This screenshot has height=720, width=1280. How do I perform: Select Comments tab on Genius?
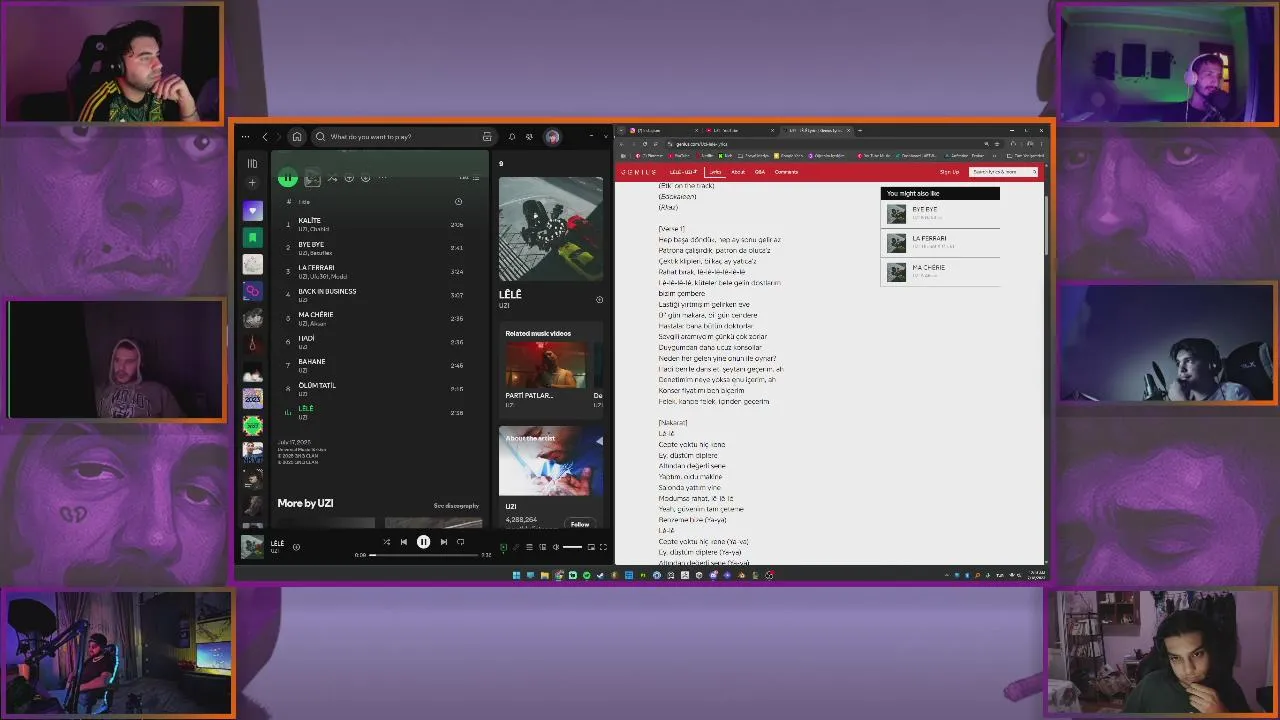786,172
